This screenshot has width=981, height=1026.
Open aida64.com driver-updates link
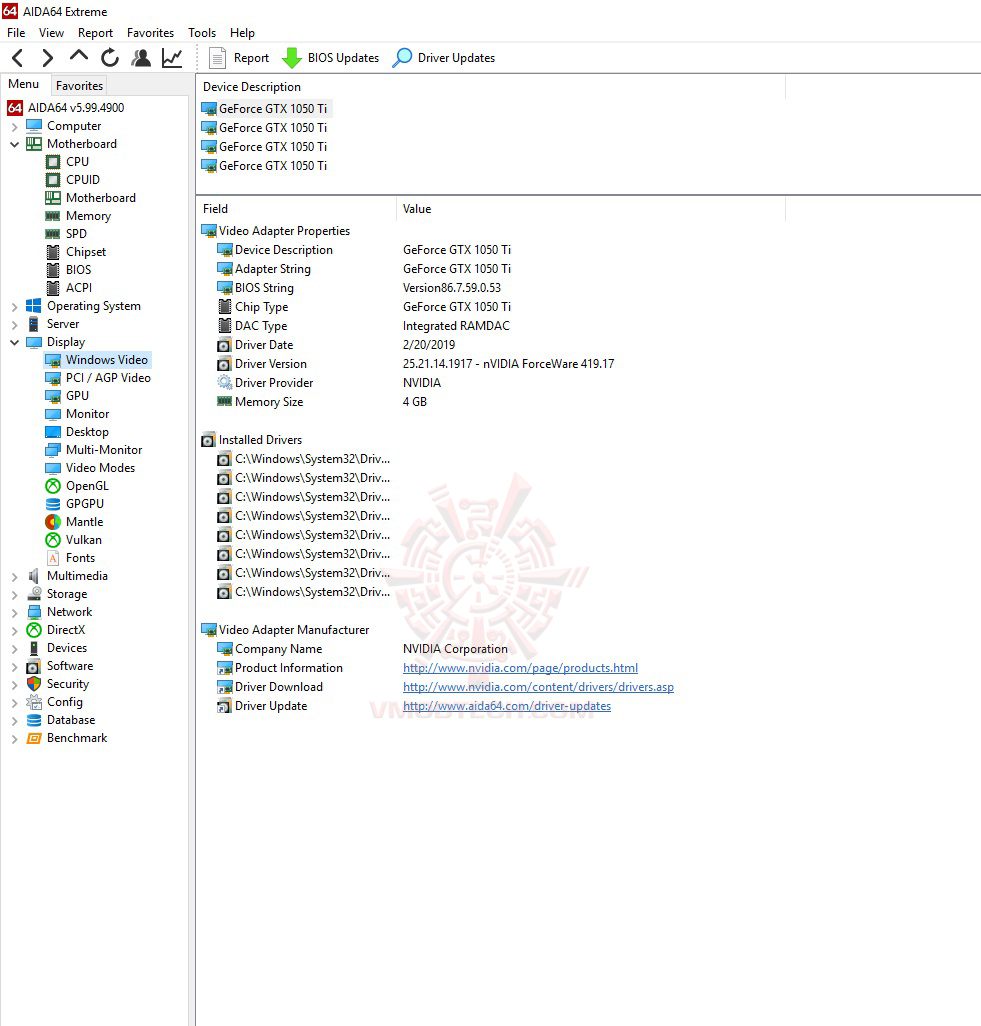point(507,706)
